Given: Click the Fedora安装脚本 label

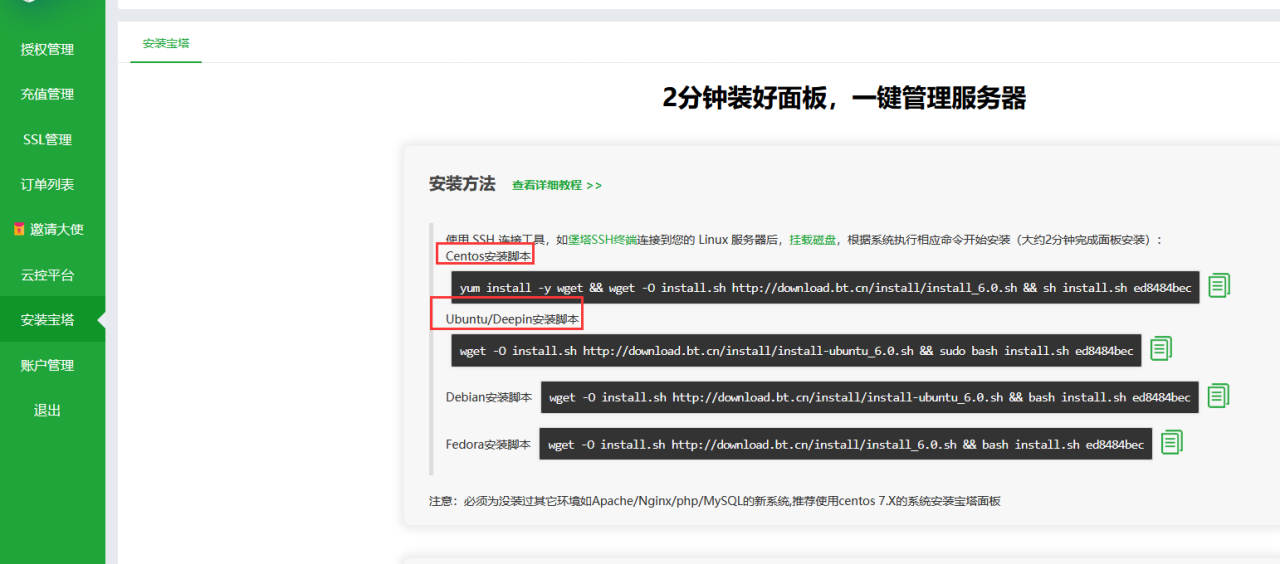Looking at the screenshot, I should [488, 444].
